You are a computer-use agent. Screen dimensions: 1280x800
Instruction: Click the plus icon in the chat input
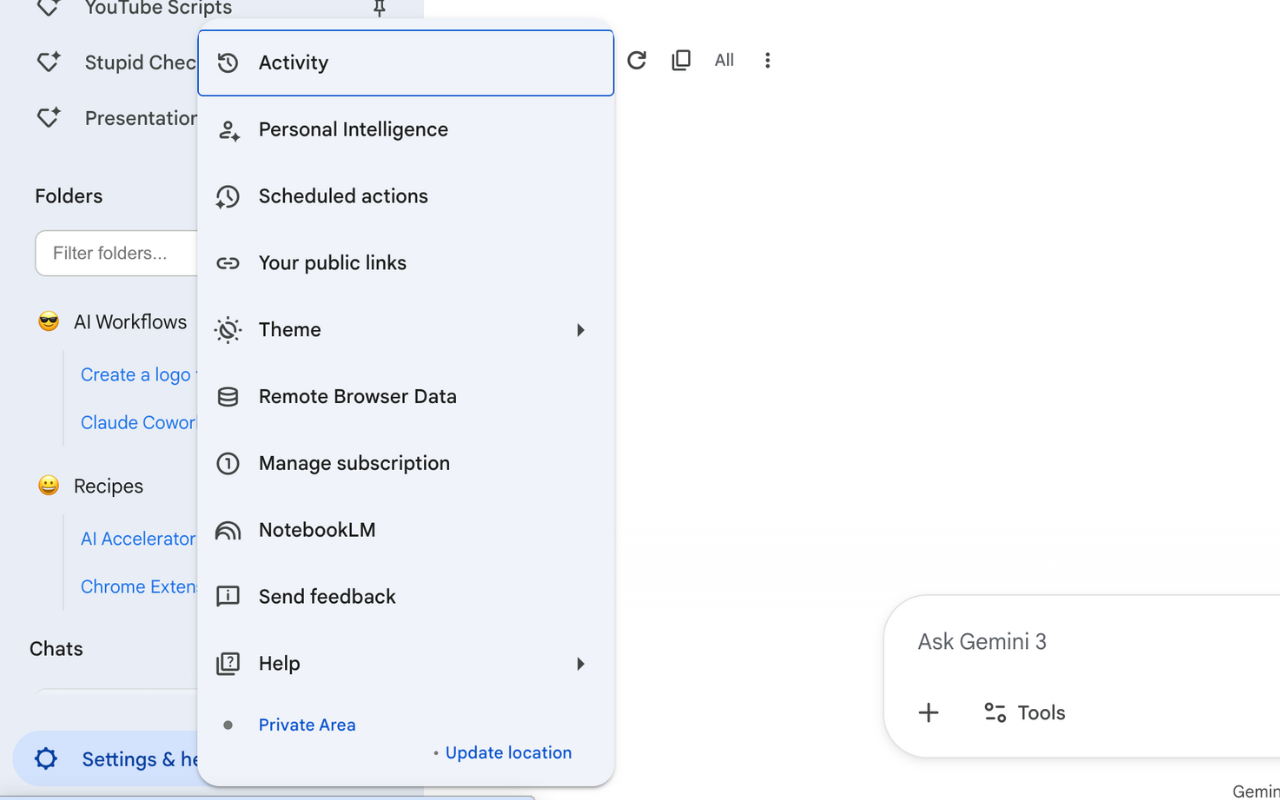click(929, 713)
